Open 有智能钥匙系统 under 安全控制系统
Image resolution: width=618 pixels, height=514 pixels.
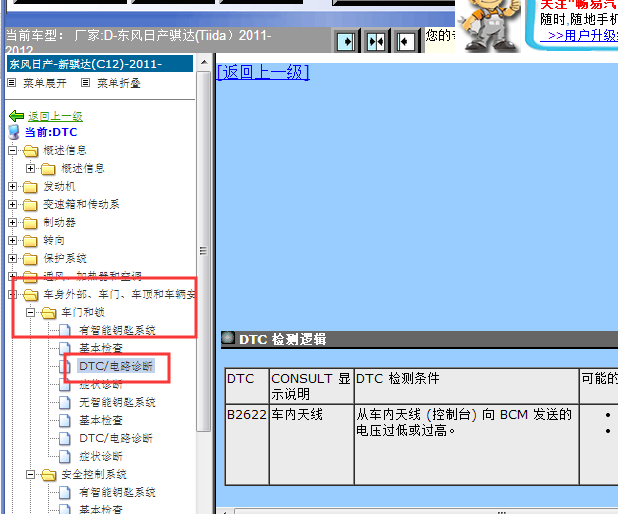click(x=117, y=492)
